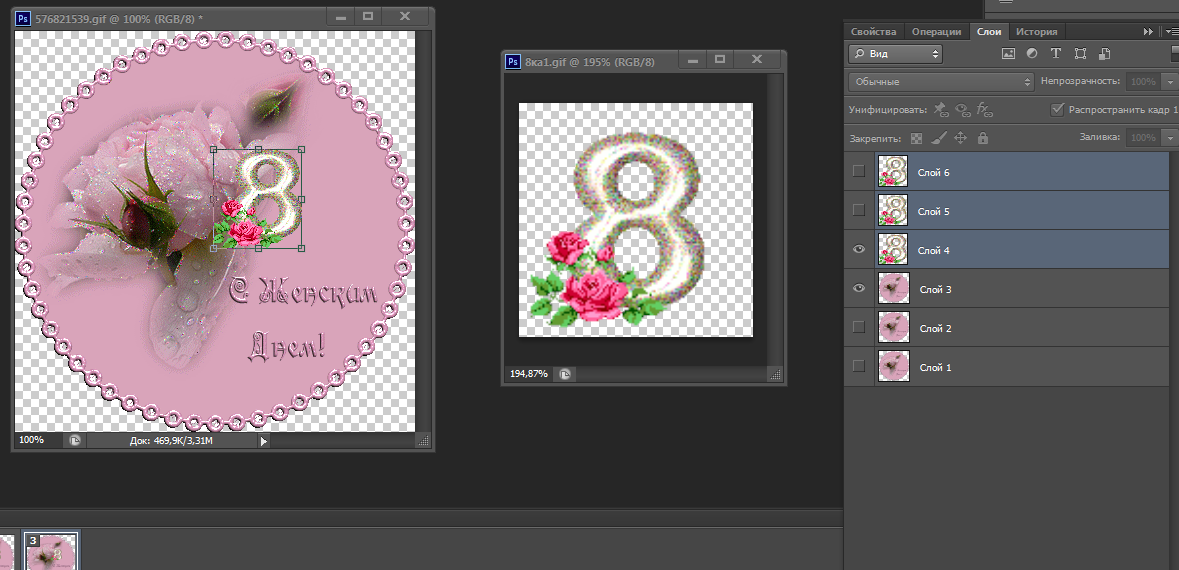Uncheck the Распространить кадр 1 checkbox
Screen dimensions: 1179x570
coord(1058,109)
